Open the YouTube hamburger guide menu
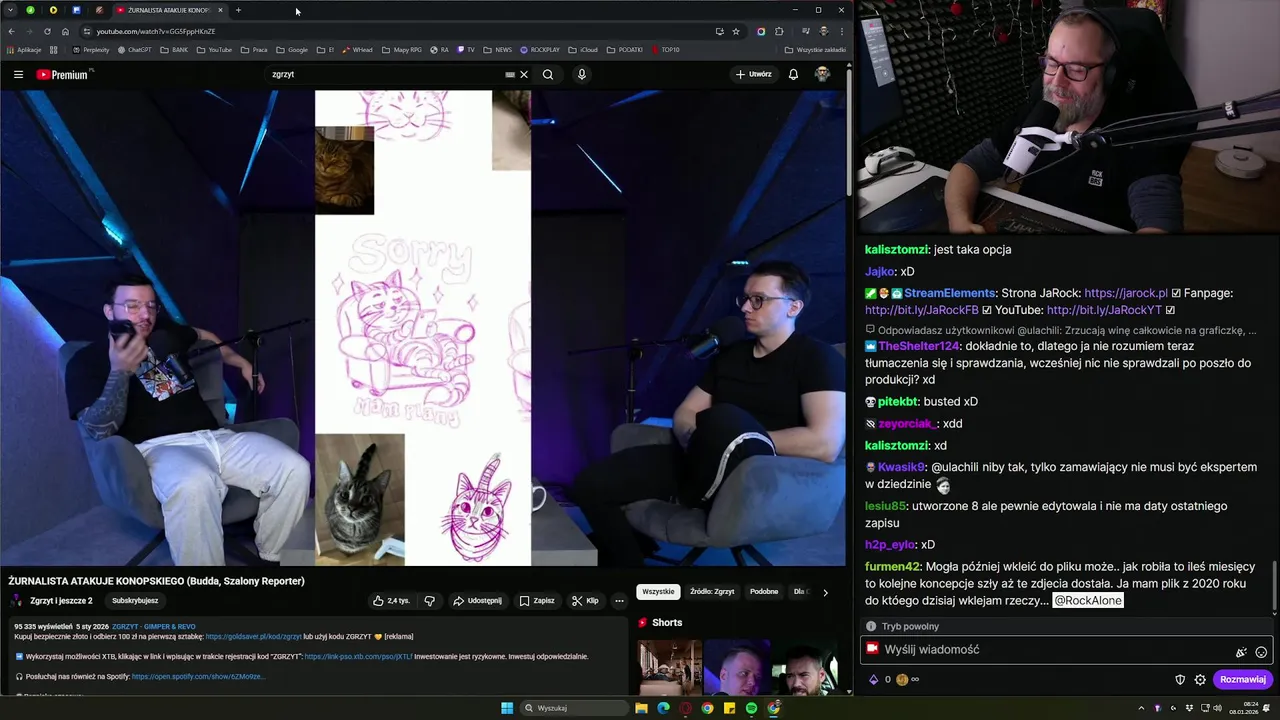 pyautogui.click(x=18, y=74)
